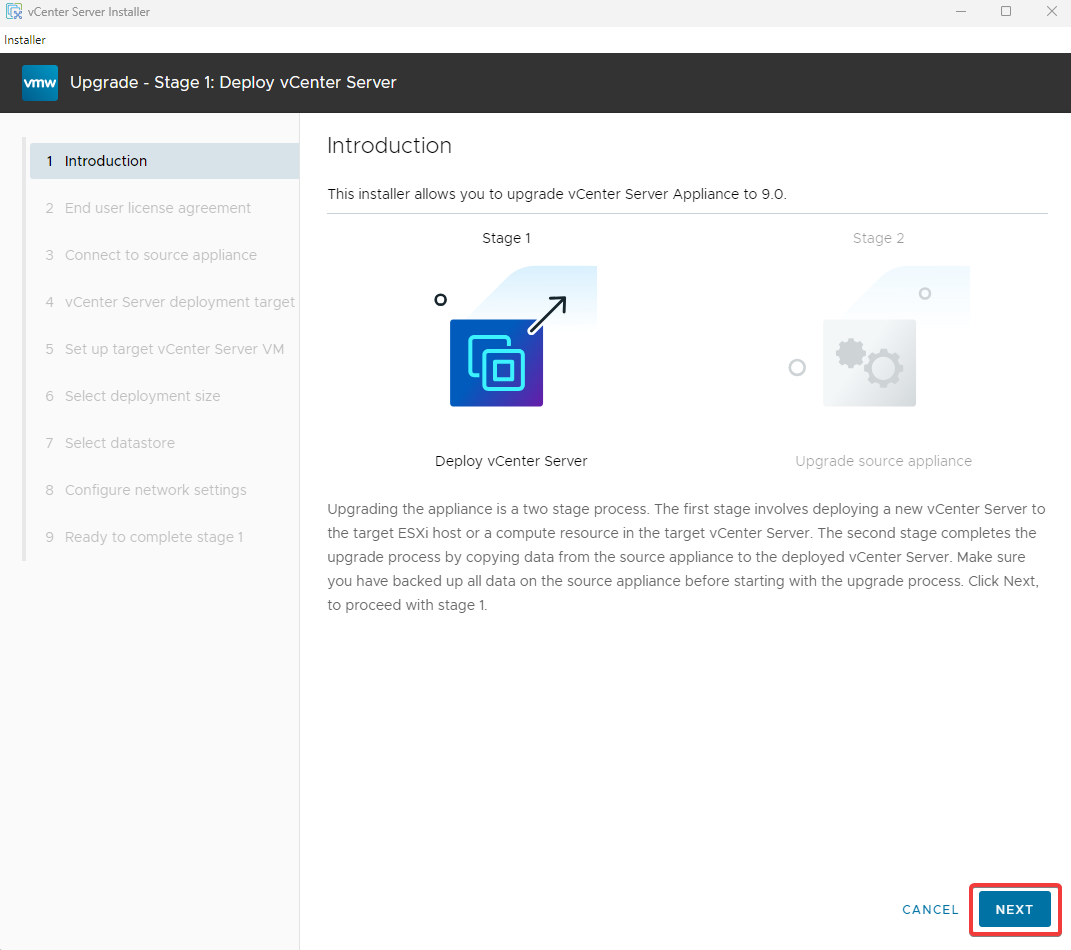Click the vmw logo icon
1071x950 pixels.
click(x=40, y=83)
